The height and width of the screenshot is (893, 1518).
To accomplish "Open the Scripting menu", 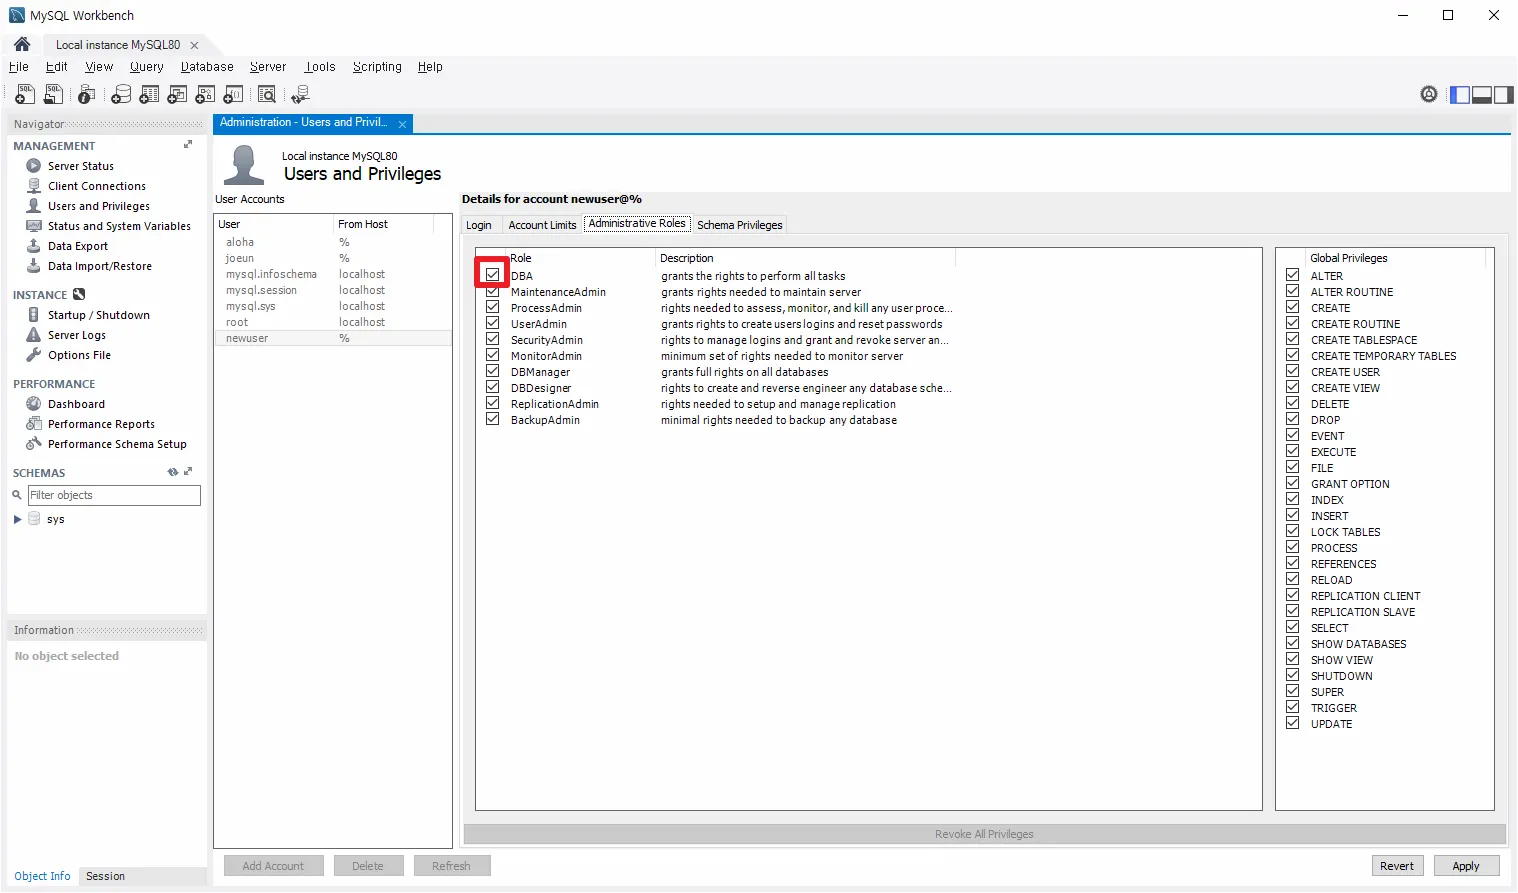I will 377,67.
